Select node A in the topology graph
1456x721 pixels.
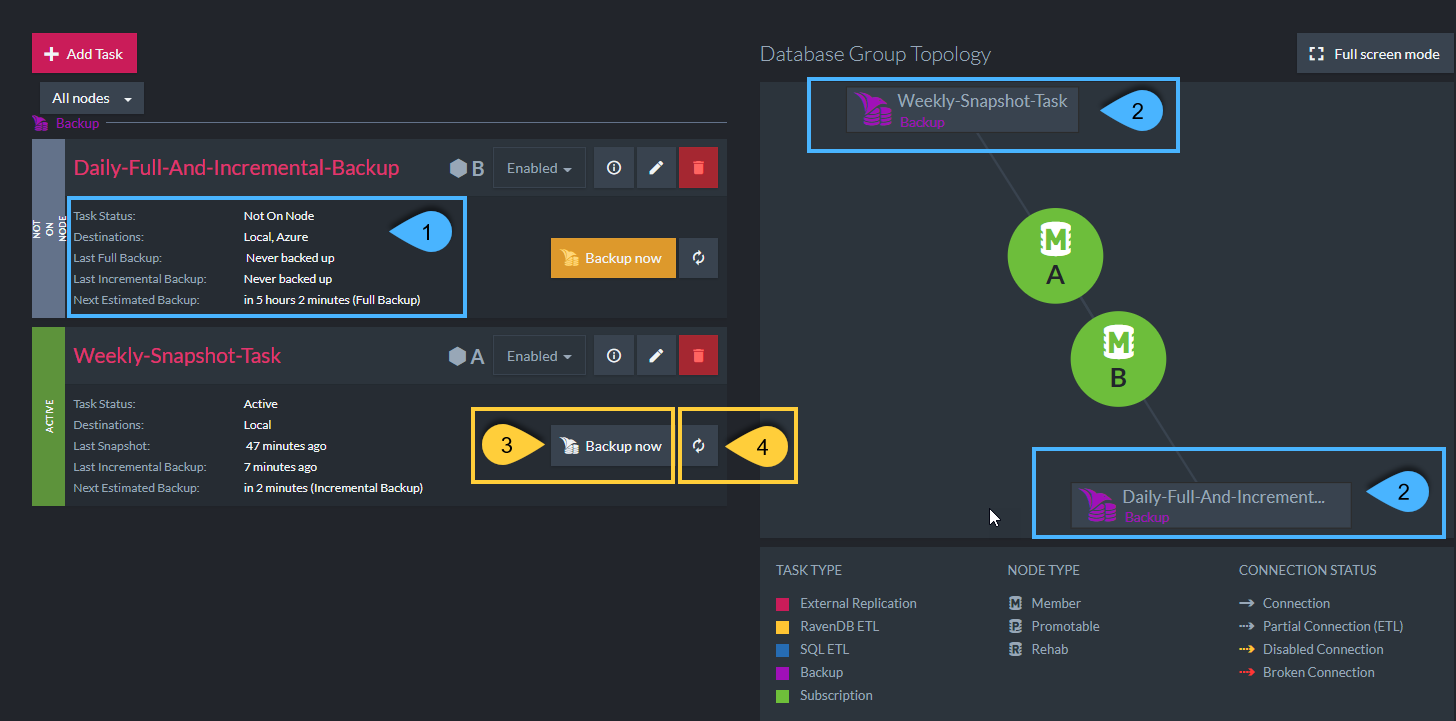(x=1055, y=258)
